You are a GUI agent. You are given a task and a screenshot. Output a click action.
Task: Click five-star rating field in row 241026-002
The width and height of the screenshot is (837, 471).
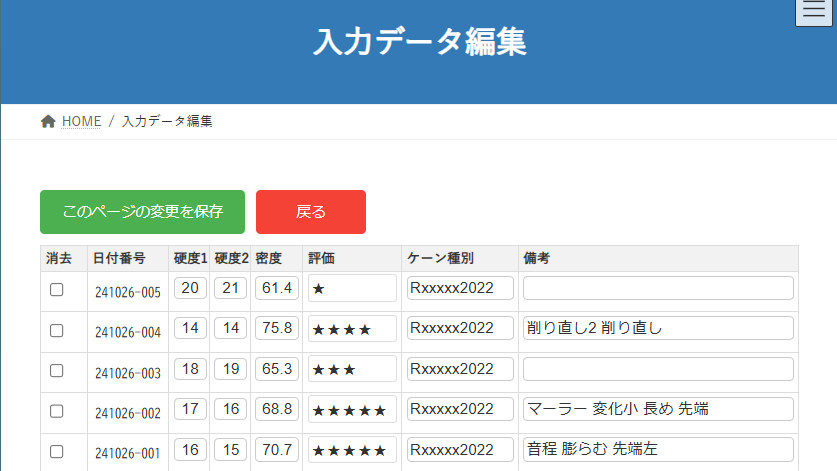click(352, 409)
